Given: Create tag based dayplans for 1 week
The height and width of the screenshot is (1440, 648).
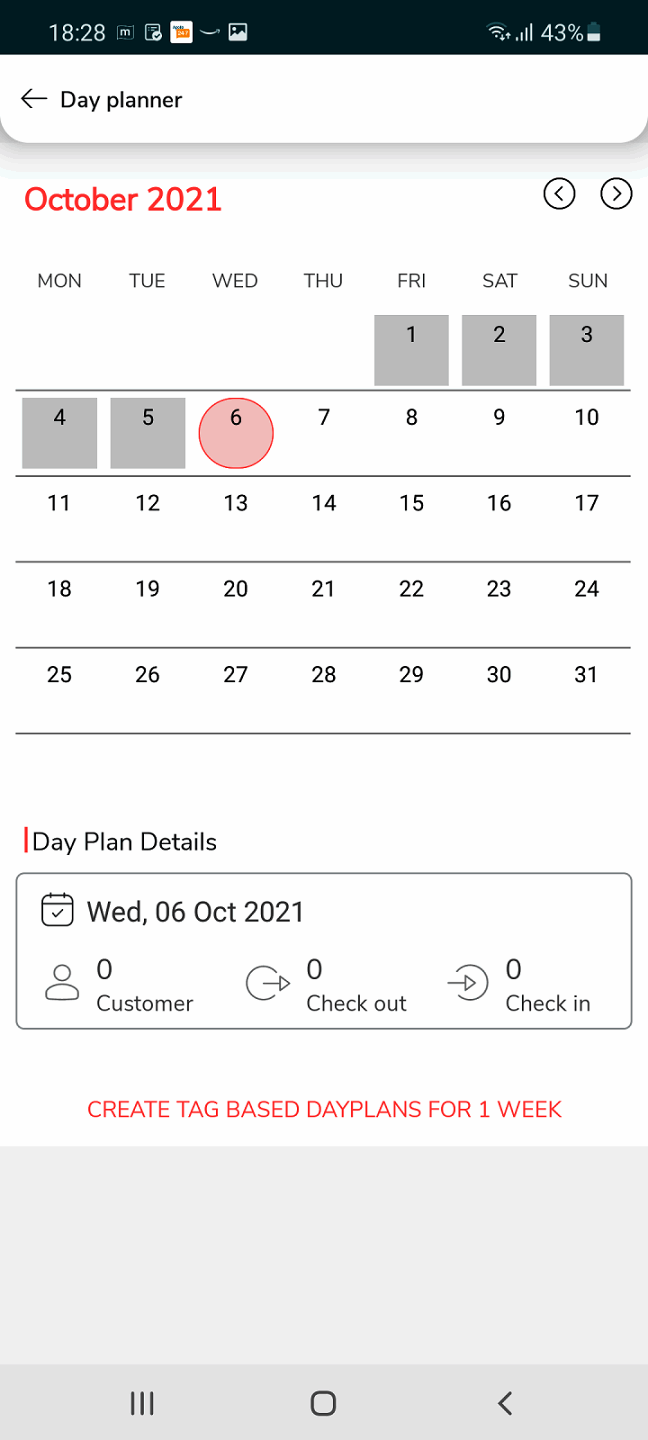Looking at the screenshot, I should 324,1109.
